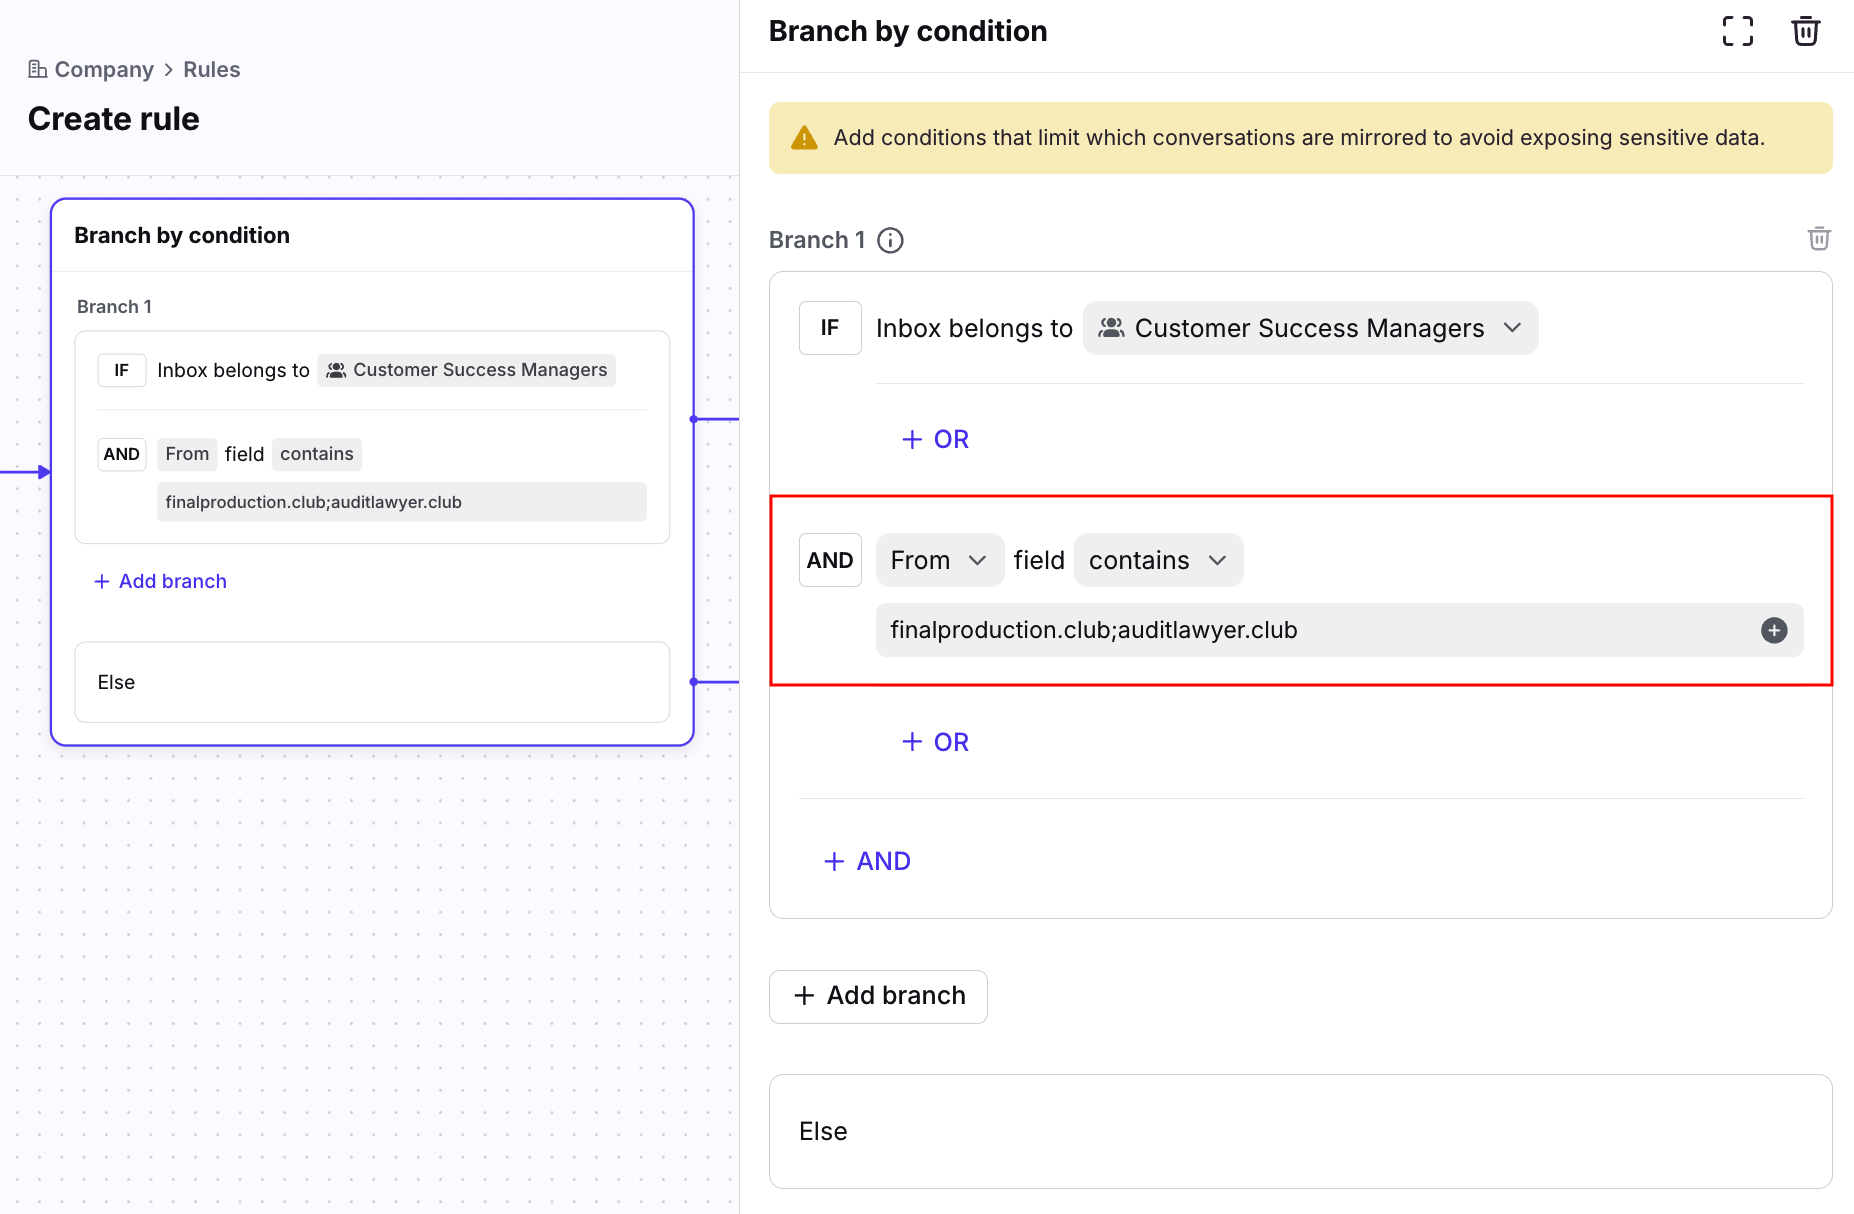Click the team icon in Customer Success Managers
Viewport: 1854px width, 1214px height.
[x=1111, y=328]
